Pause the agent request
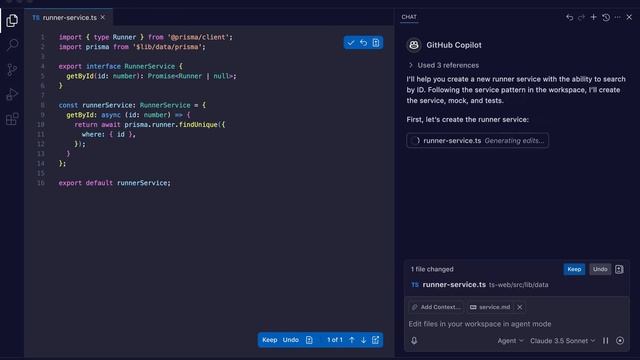The height and width of the screenshot is (360, 640). coord(606,340)
